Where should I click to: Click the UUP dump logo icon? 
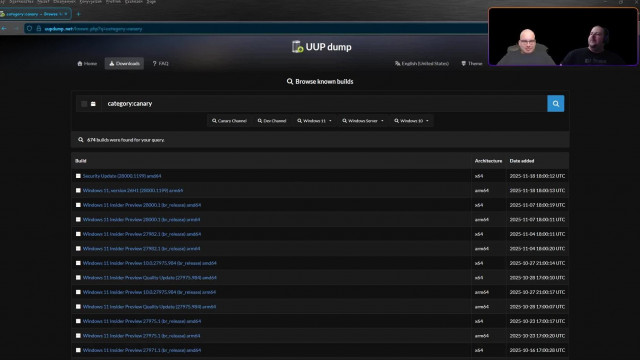(x=298, y=47)
